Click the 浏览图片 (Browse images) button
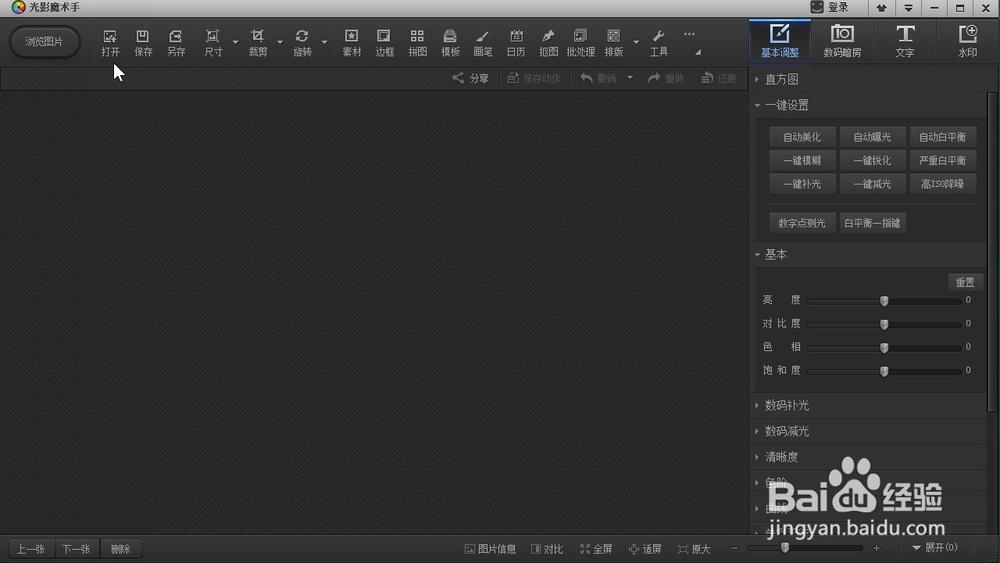The width and height of the screenshot is (1000, 563). click(44, 42)
